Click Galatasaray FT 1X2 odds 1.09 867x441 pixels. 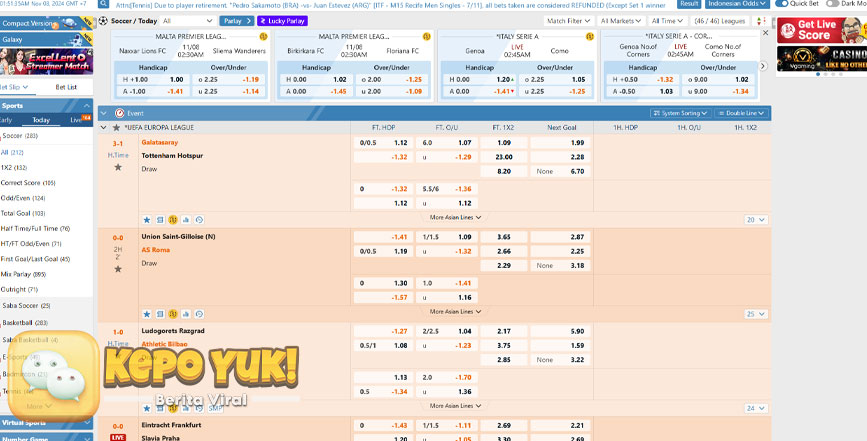[504, 143]
